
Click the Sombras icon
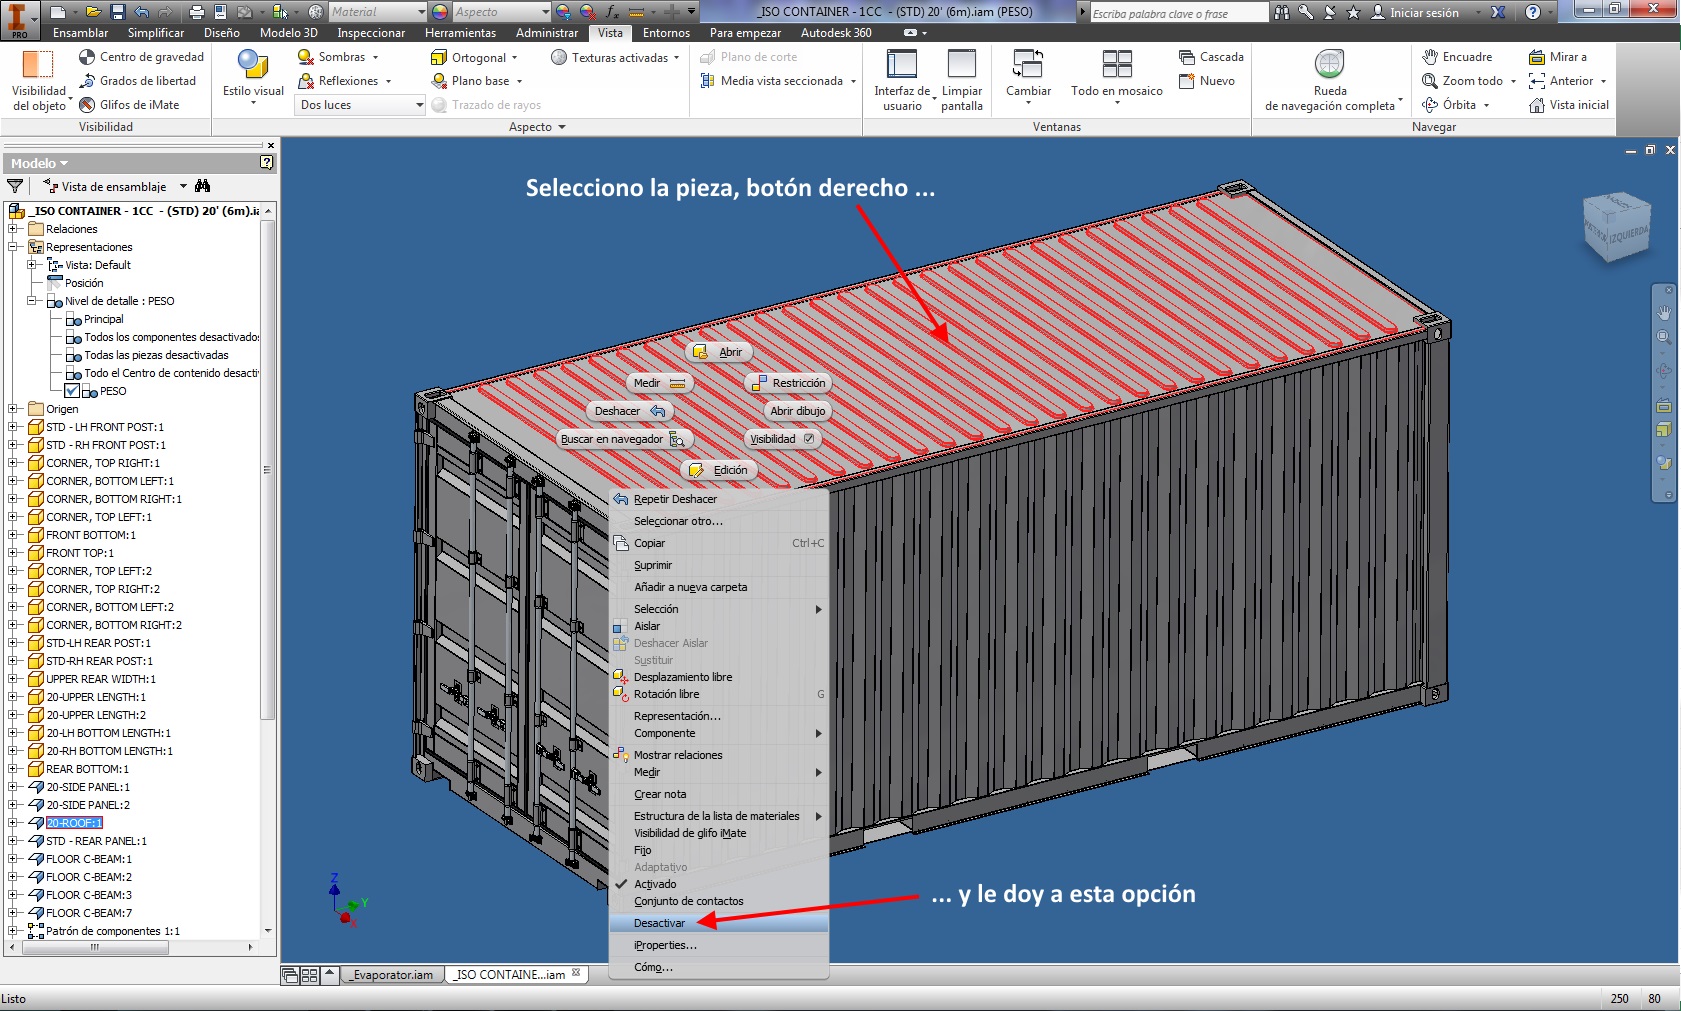(306, 57)
